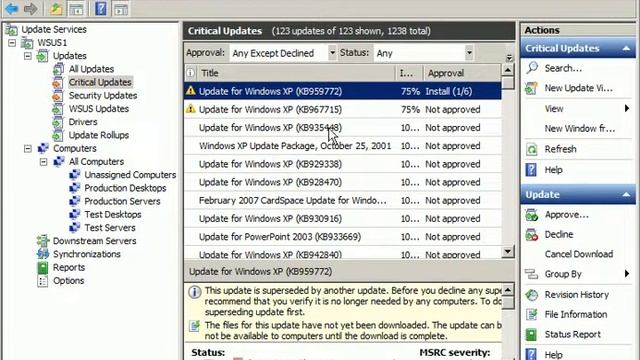Click the Update Services root icon
Viewport: 640px width, 360px height.
click(x=11, y=29)
